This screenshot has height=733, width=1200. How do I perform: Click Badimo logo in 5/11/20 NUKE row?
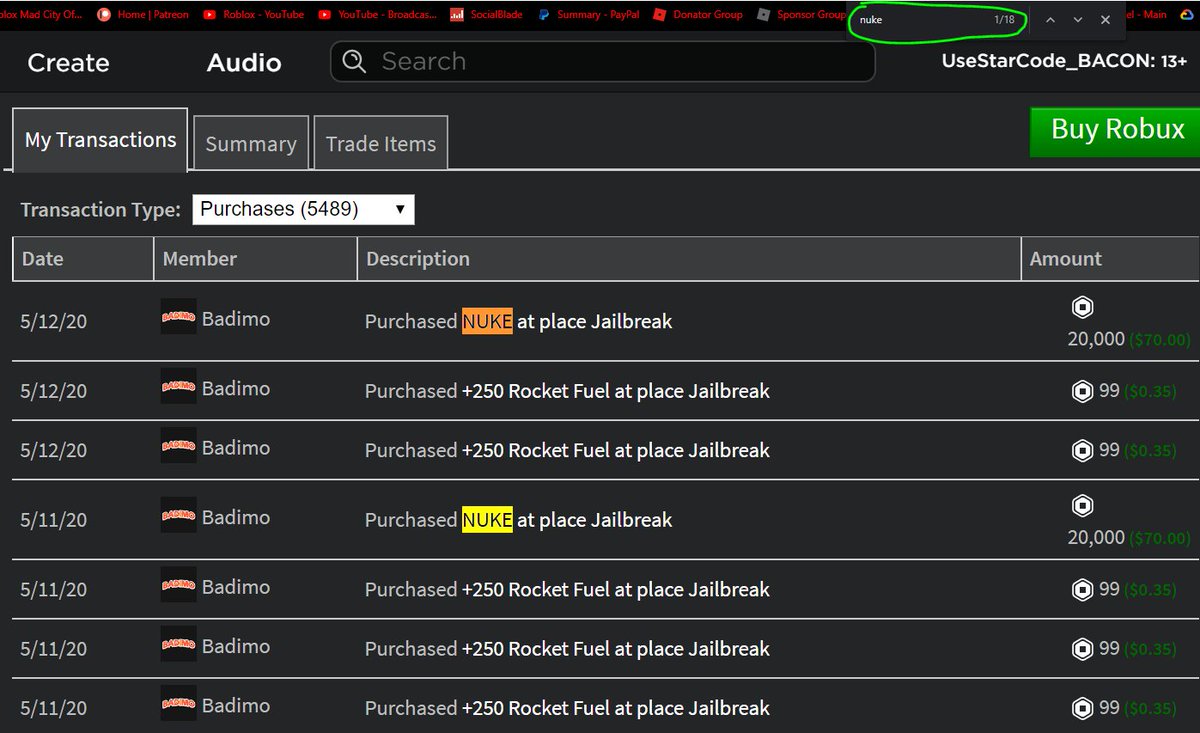tap(179, 515)
